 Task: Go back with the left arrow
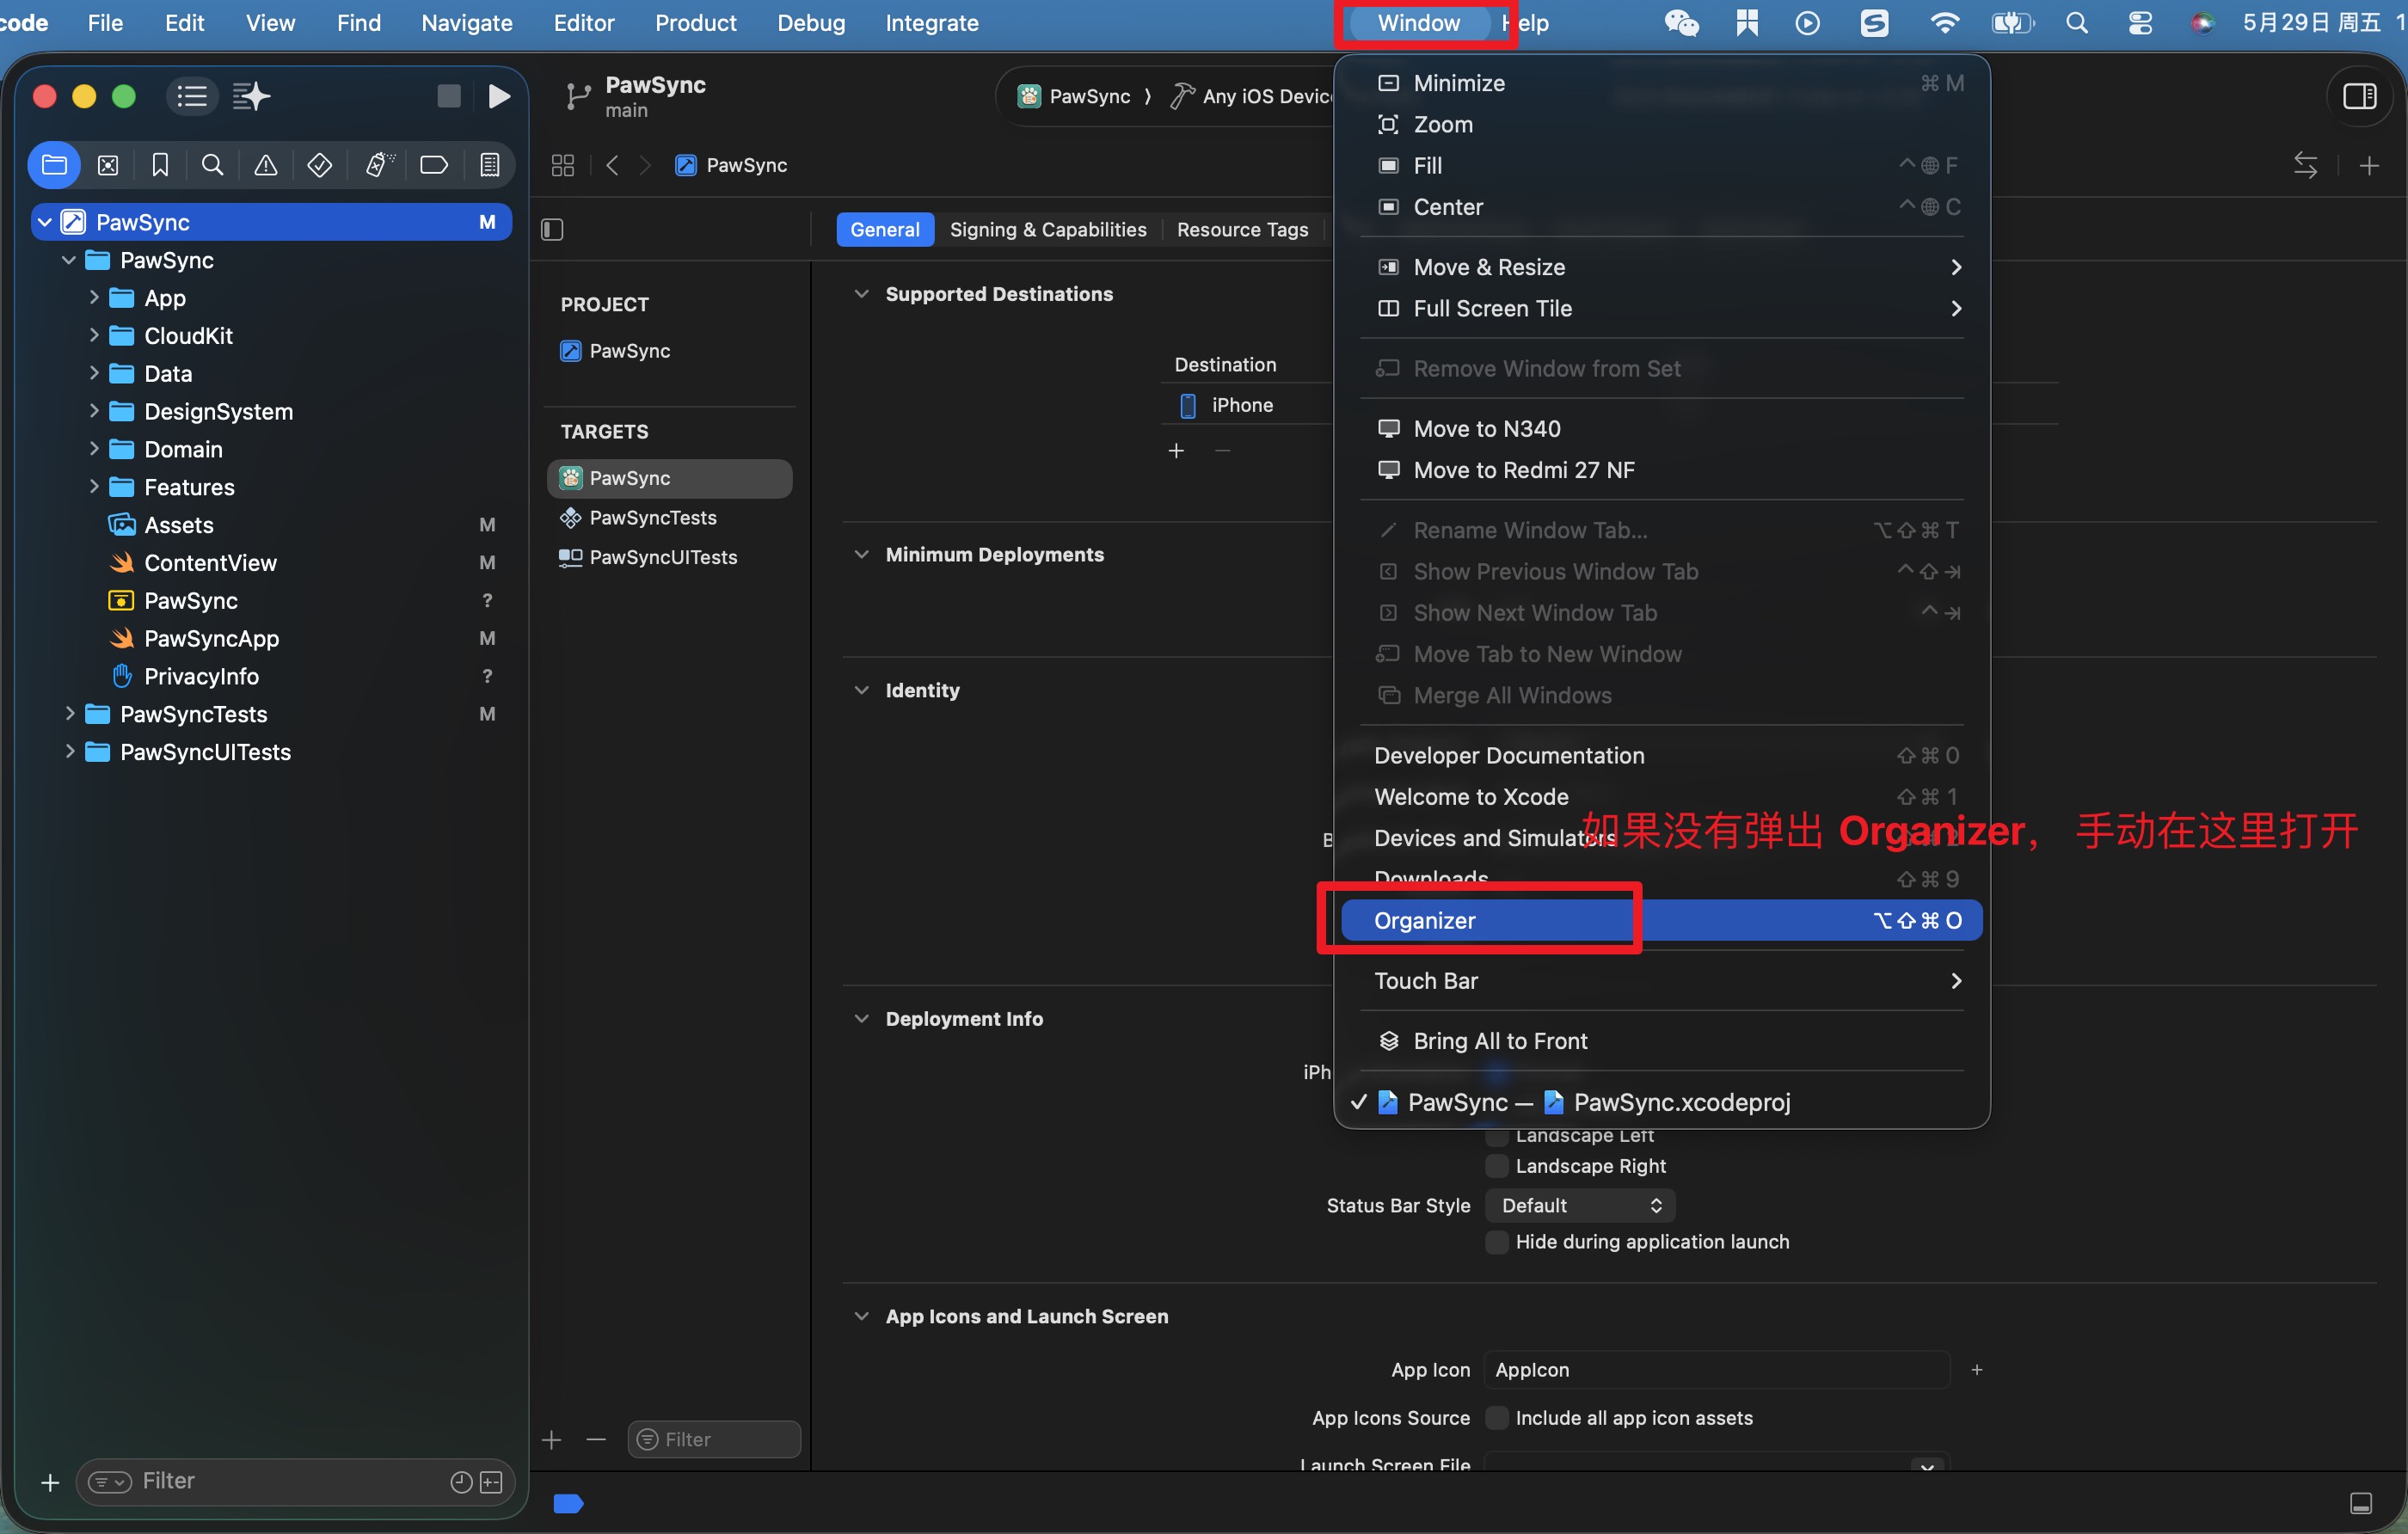(x=613, y=165)
